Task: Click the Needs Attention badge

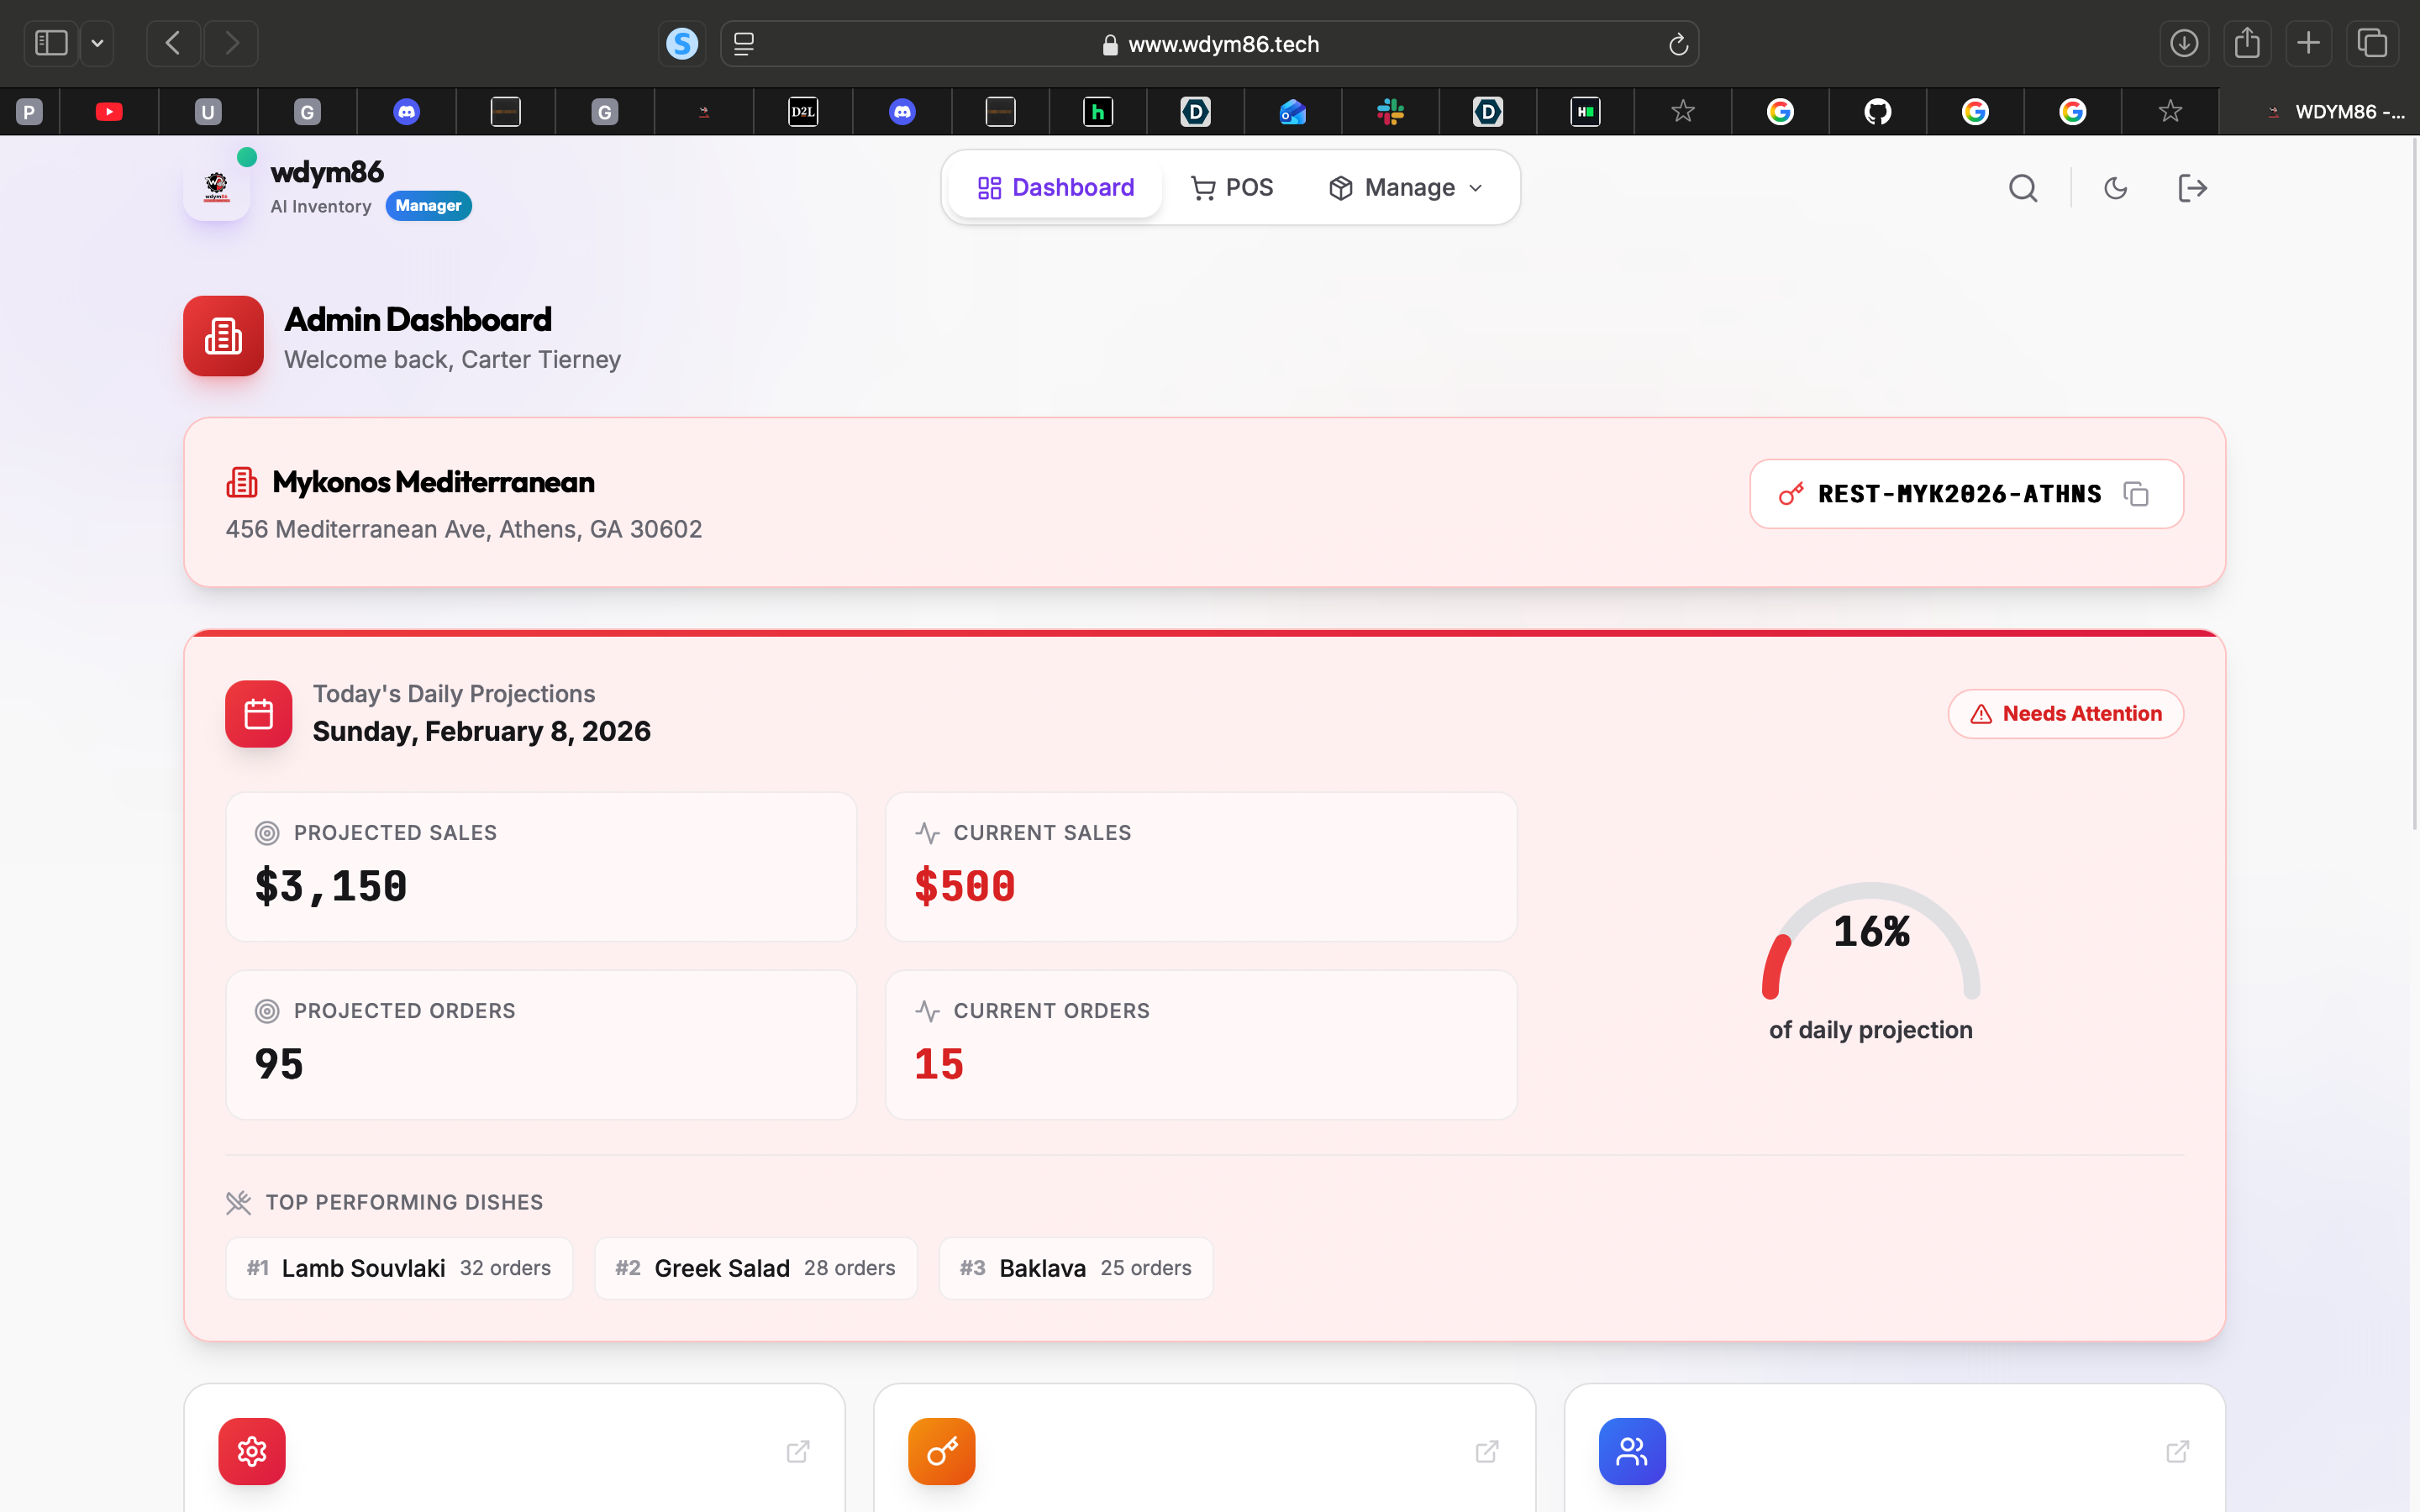Action: (x=2065, y=714)
